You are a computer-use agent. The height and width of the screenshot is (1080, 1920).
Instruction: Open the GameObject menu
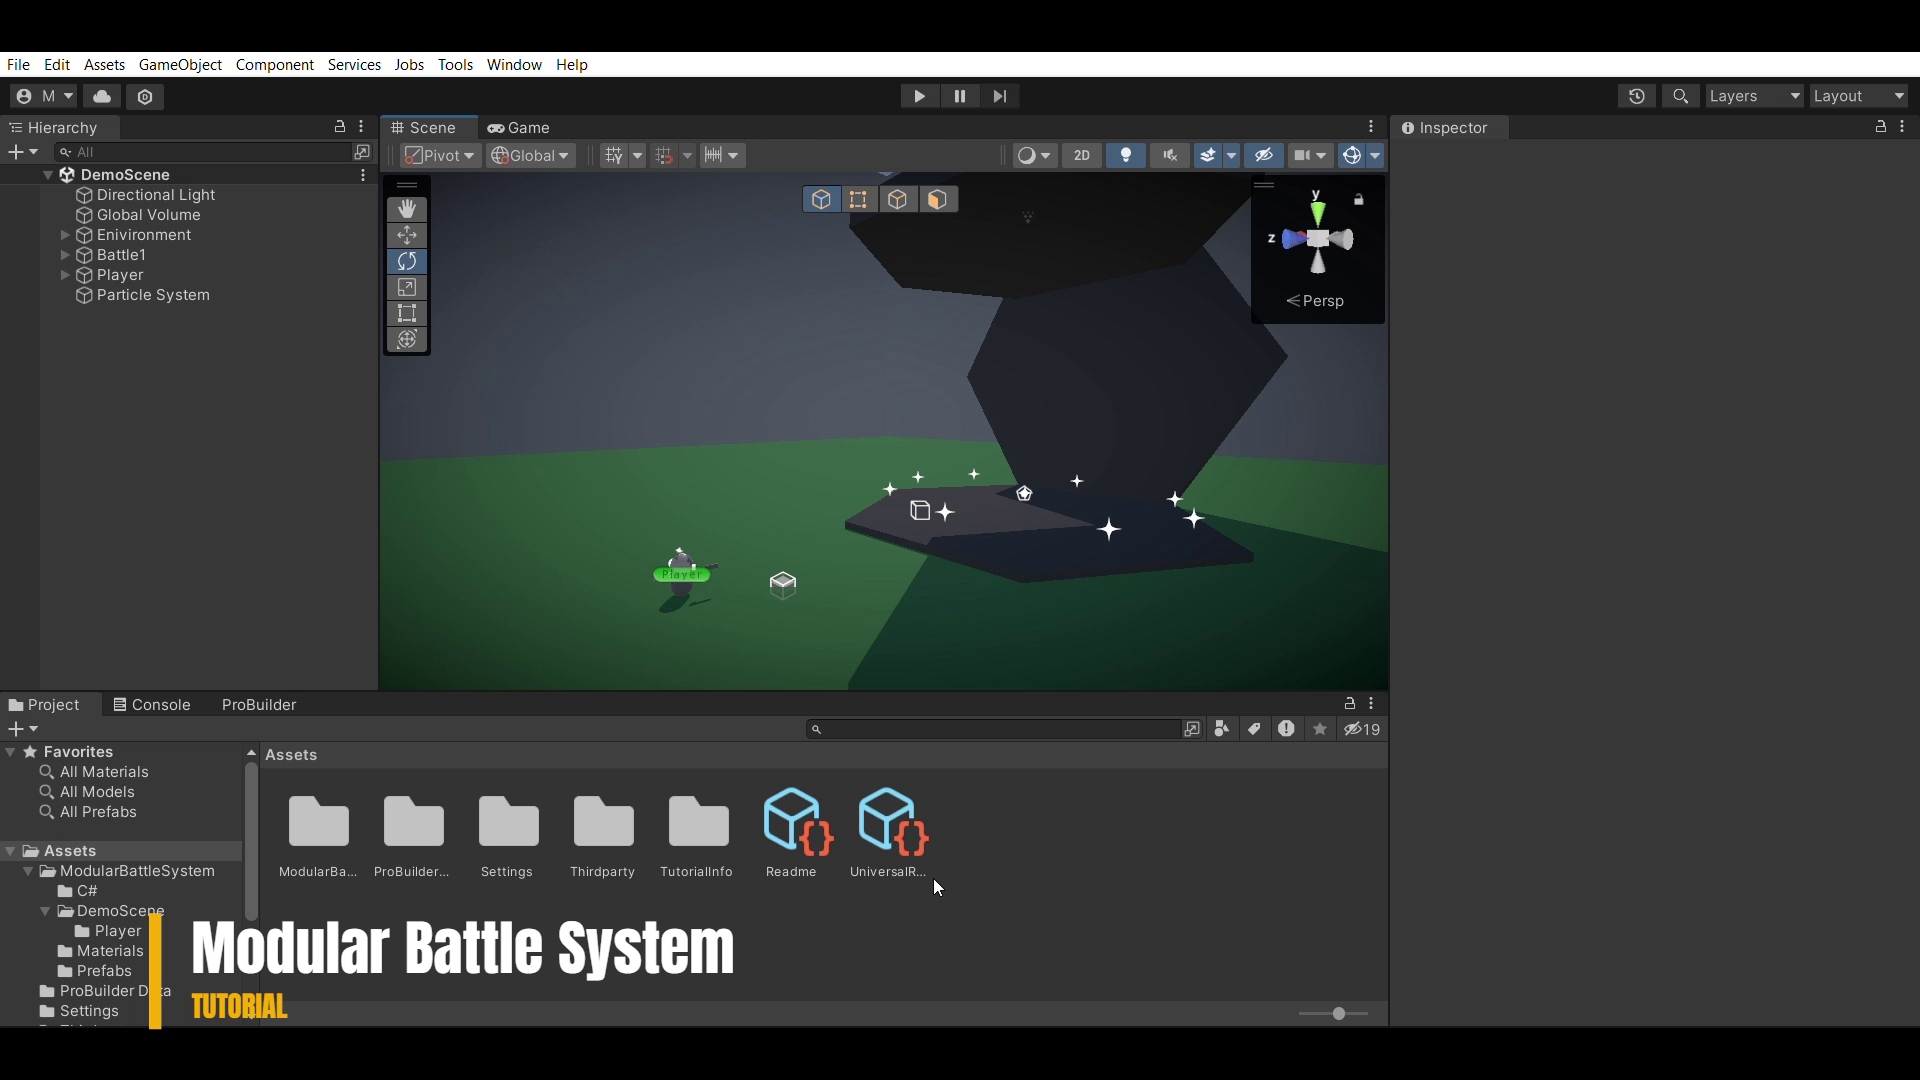coord(180,64)
